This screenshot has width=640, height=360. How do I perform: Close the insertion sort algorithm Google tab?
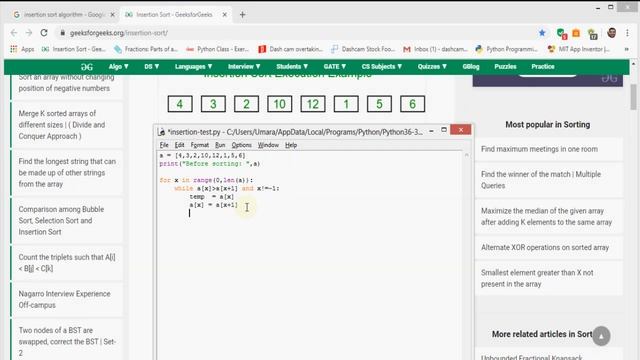coord(112,15)
